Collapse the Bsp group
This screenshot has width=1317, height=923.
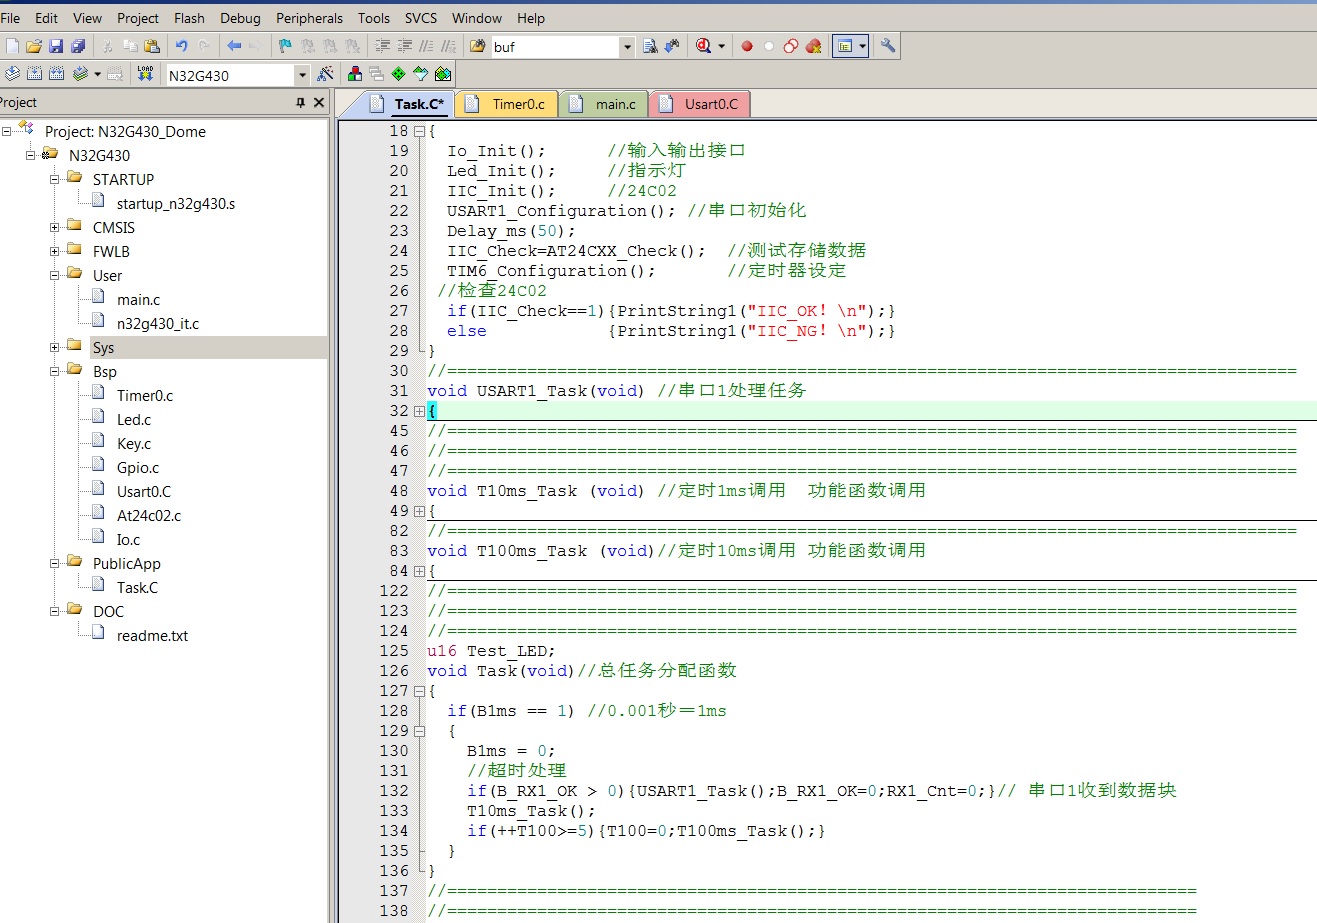click(x=55, y=372)
